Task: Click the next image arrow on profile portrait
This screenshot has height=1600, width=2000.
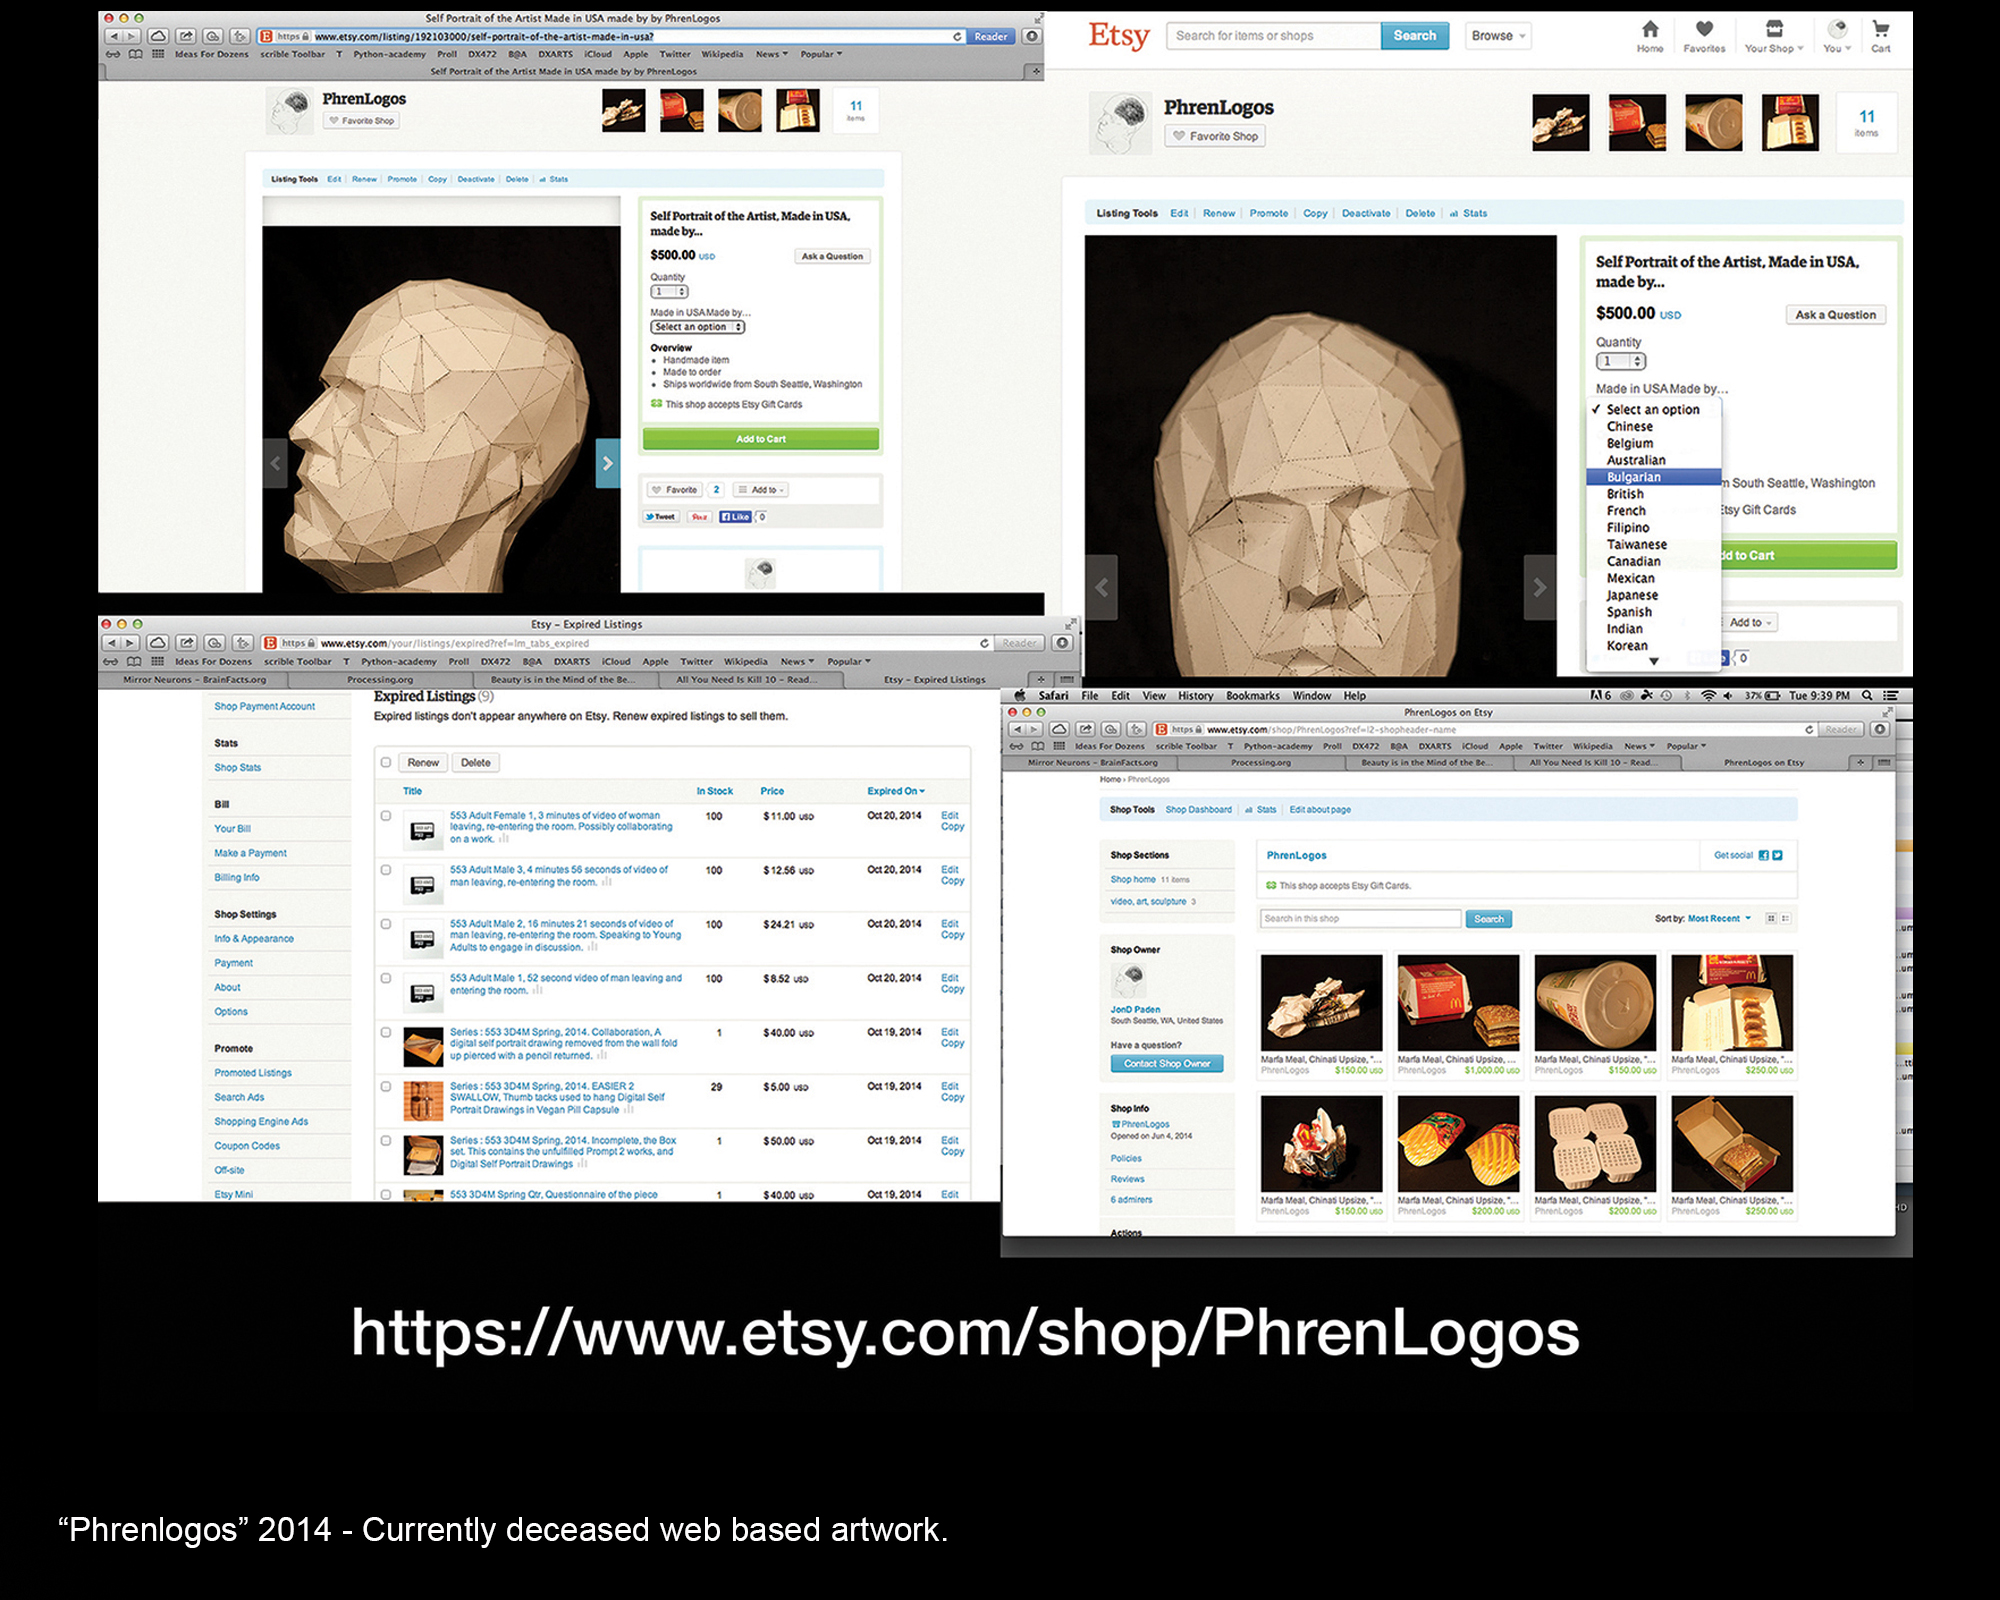Action: pyautogui.click(x=607, y=464)
